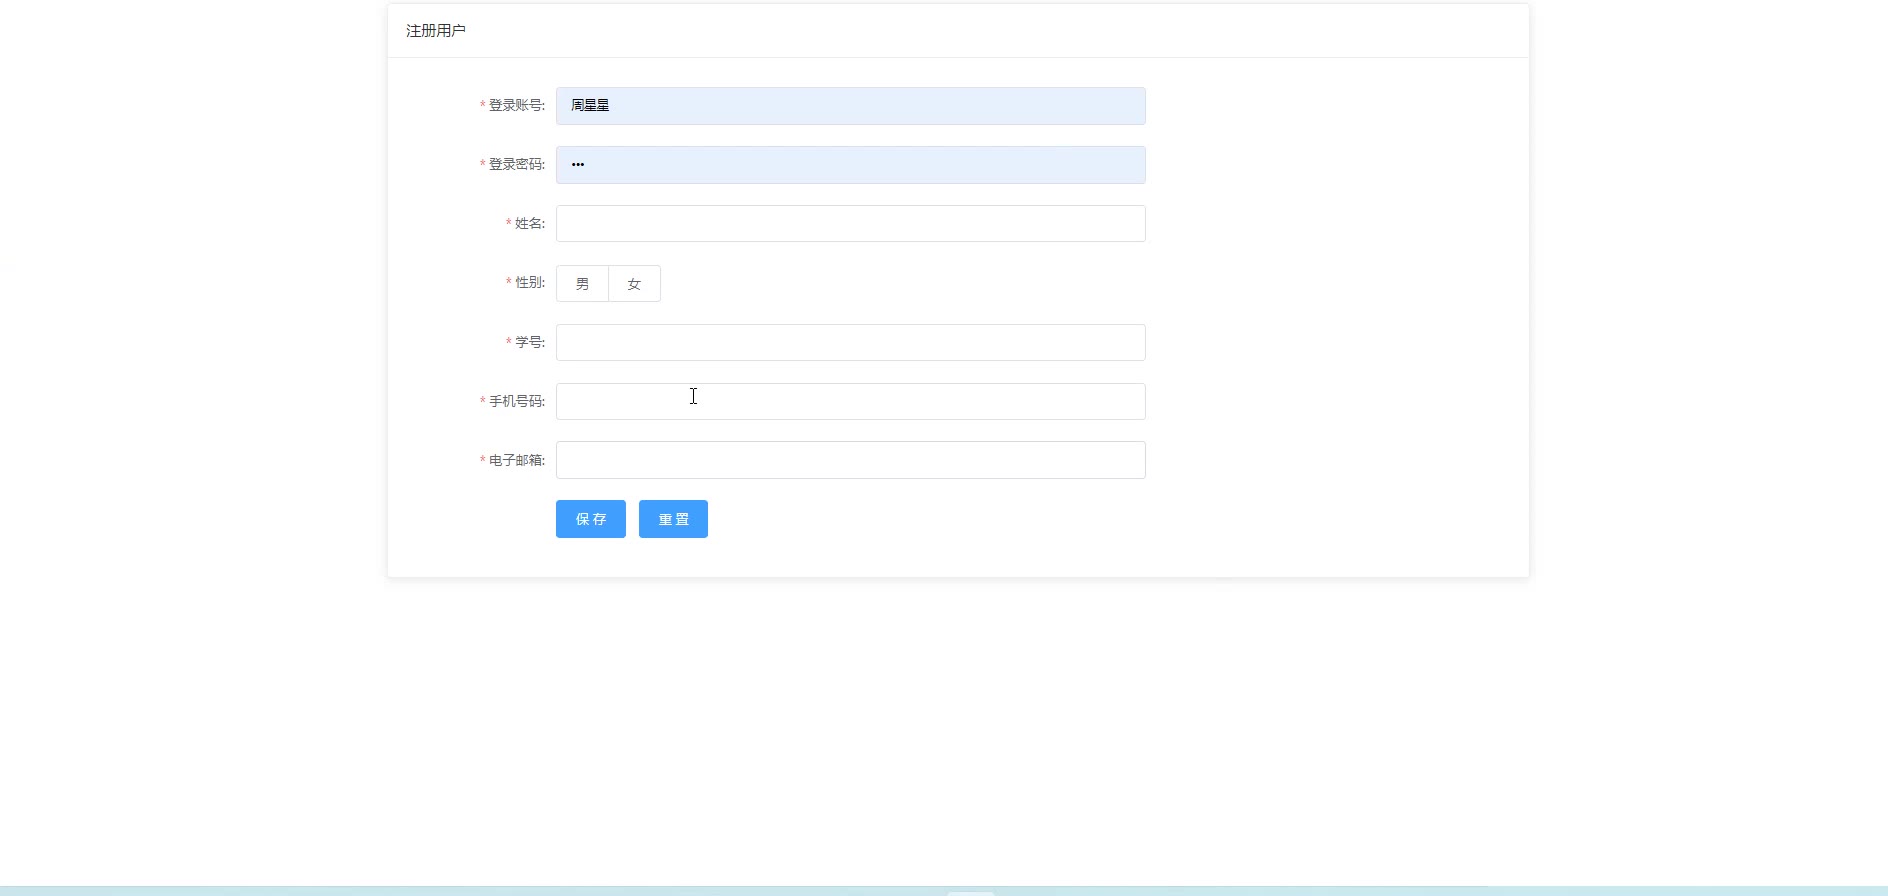1888x896 pixels.
Task: Focus the 登录密码 password field
Action: click(850, 165)
